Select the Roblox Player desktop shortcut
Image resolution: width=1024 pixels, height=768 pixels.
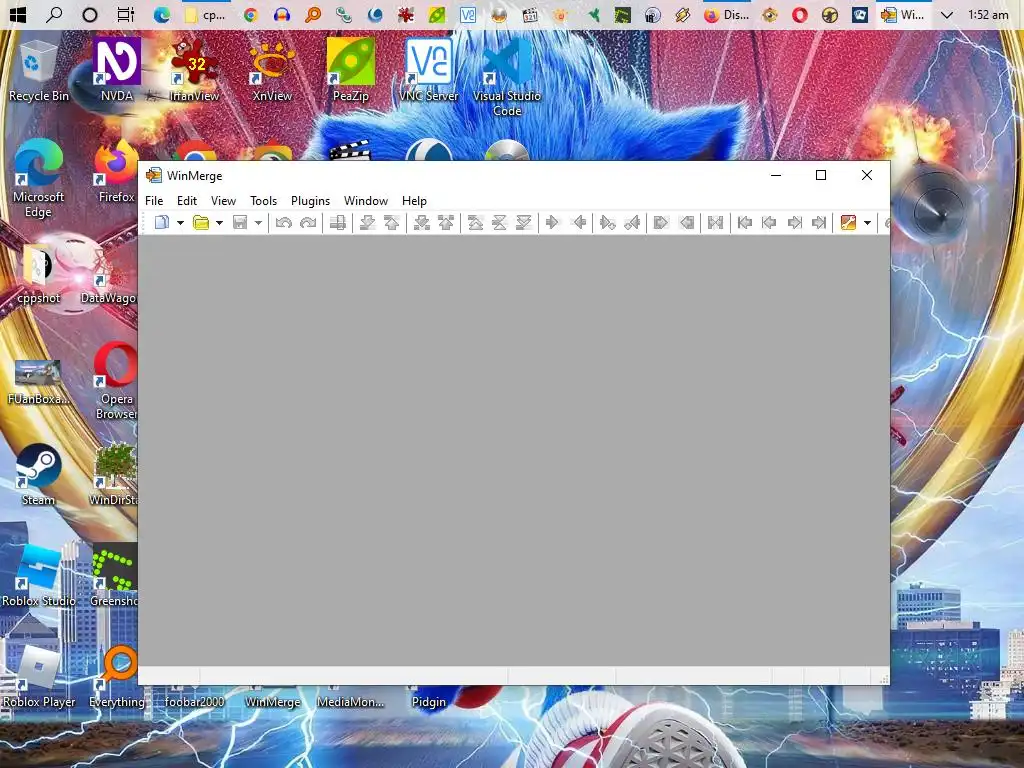click(x=39, y=677)
